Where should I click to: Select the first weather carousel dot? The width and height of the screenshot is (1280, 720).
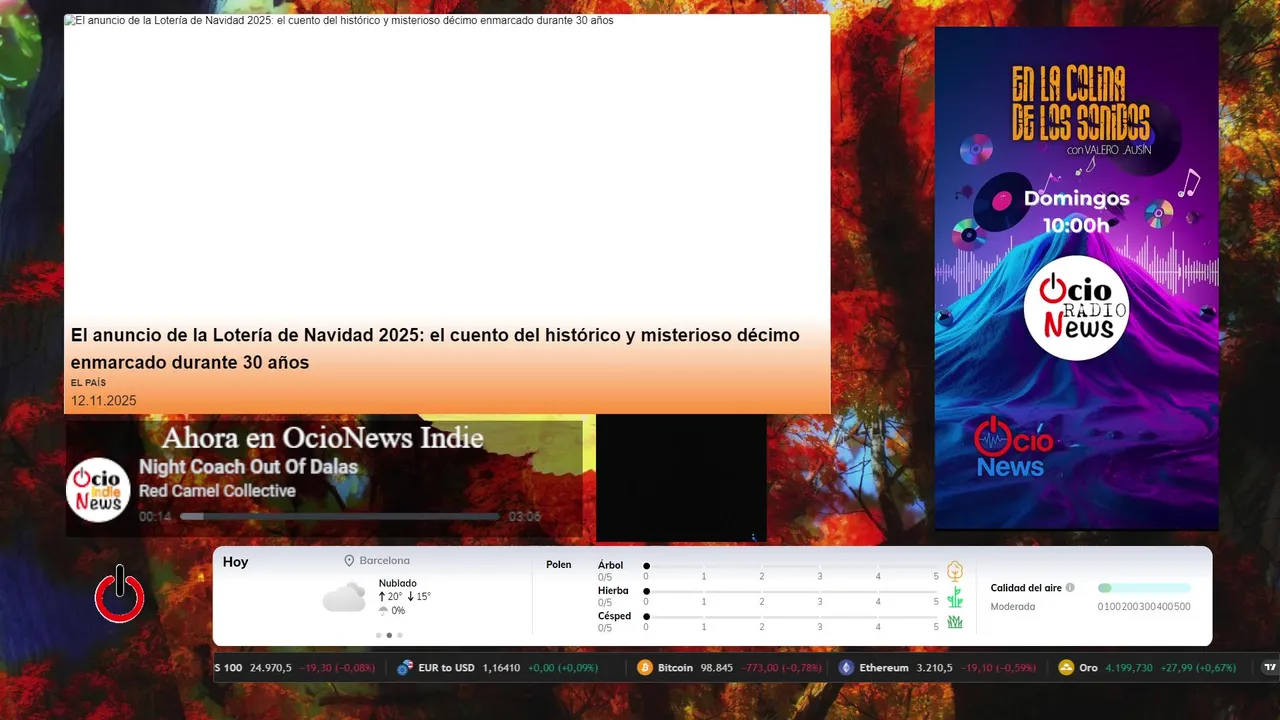point(378,635)
